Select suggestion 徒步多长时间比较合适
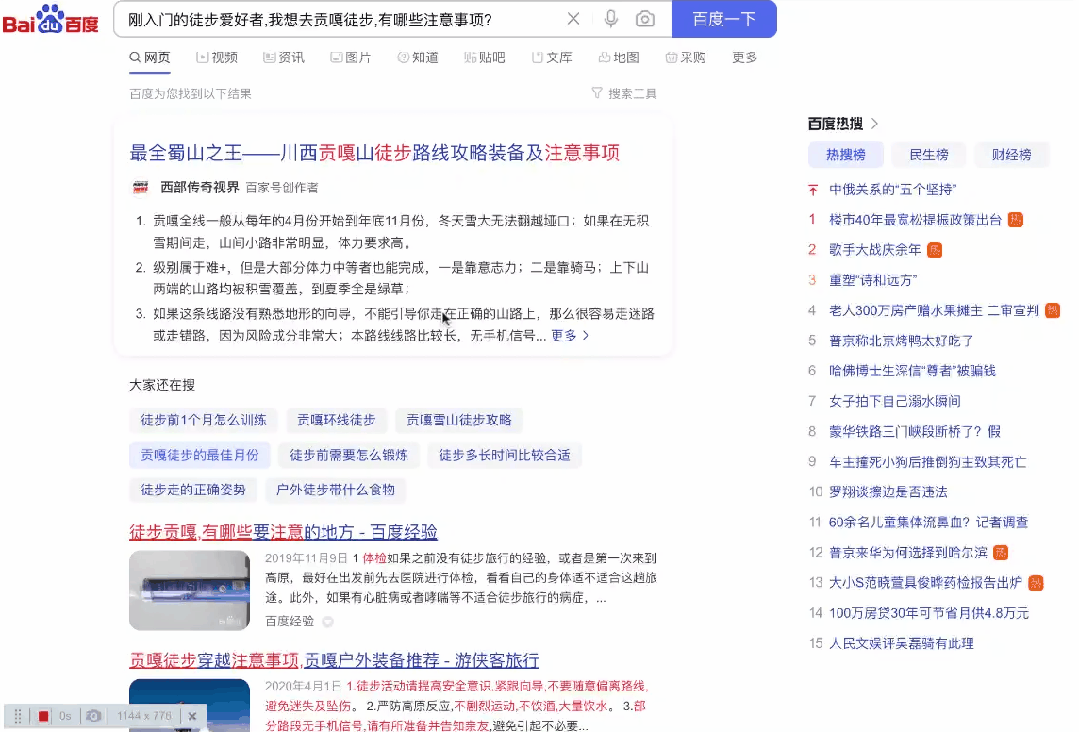The height and width of the screenshot is (732, 1079). 504,455
